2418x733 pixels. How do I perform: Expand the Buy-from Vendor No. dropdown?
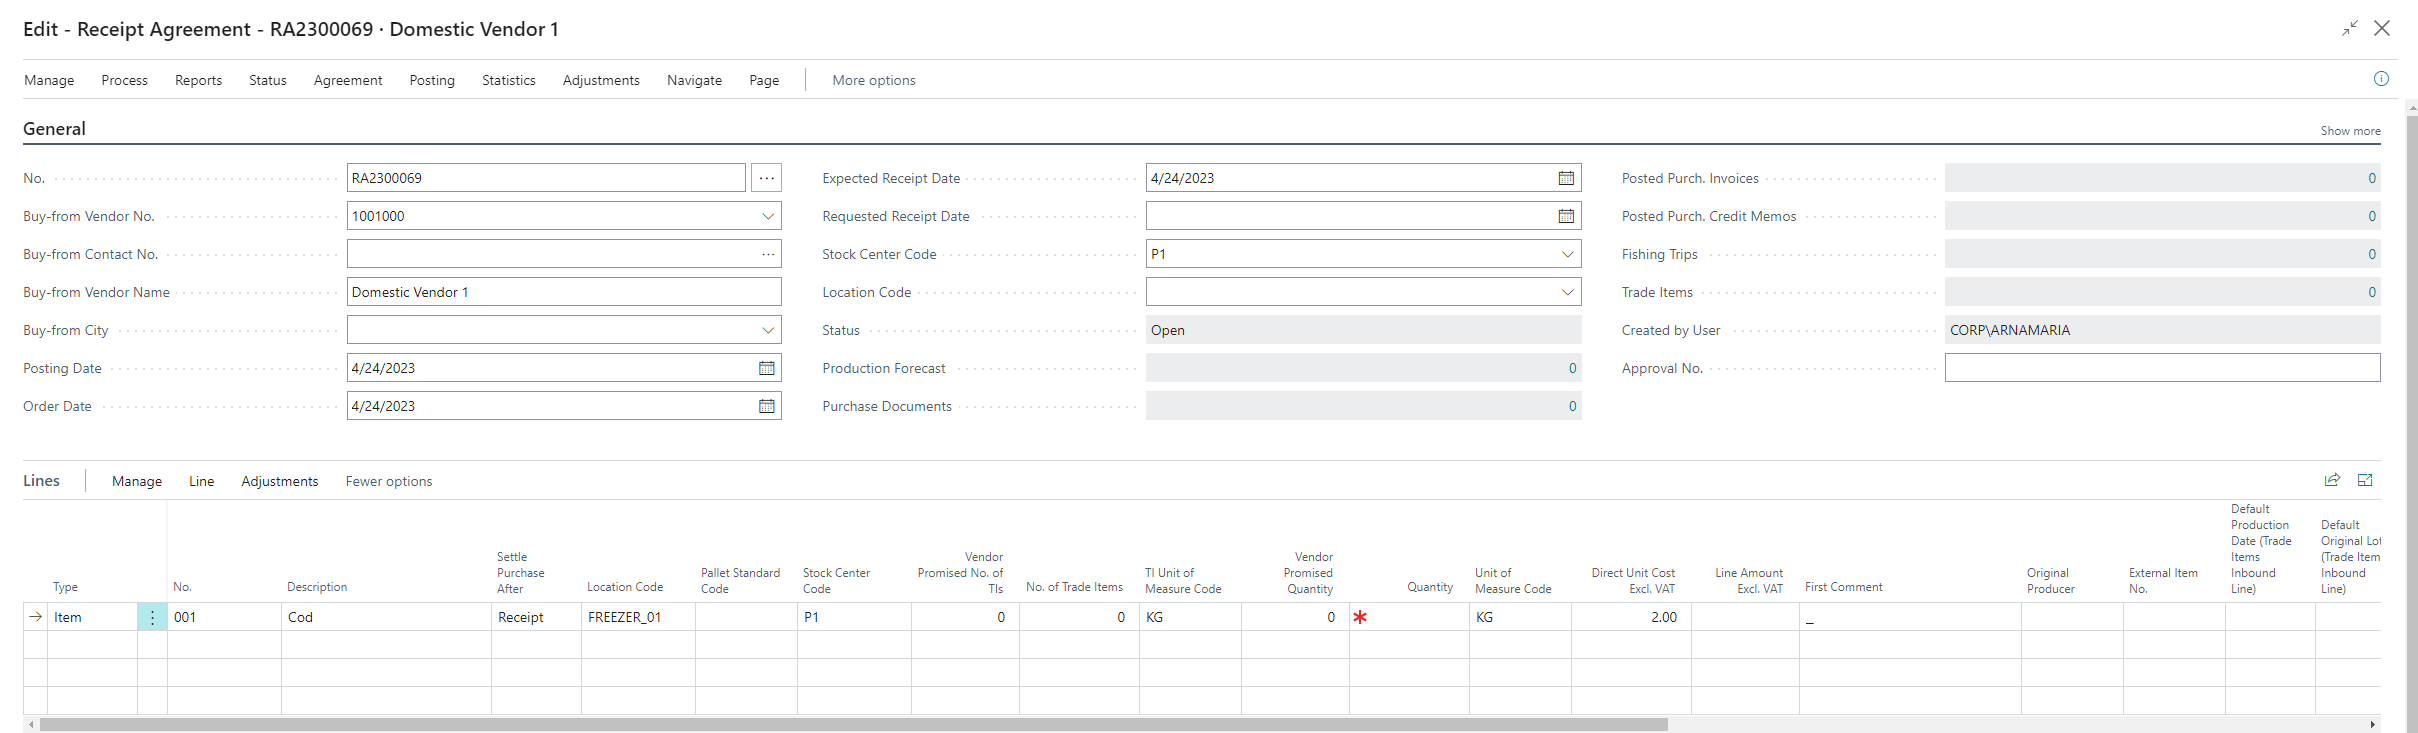coord(767,216)
